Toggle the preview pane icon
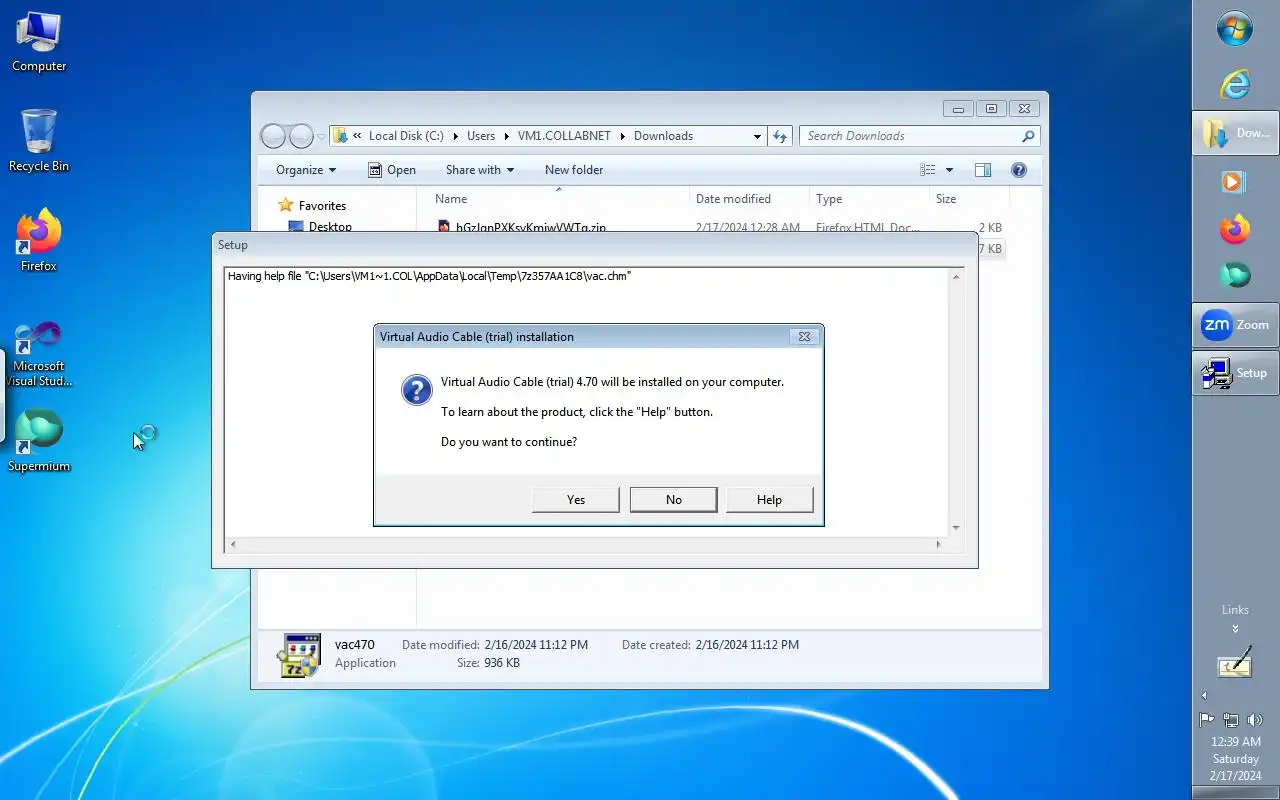1280x800 pixels. [x=982, y=170]
